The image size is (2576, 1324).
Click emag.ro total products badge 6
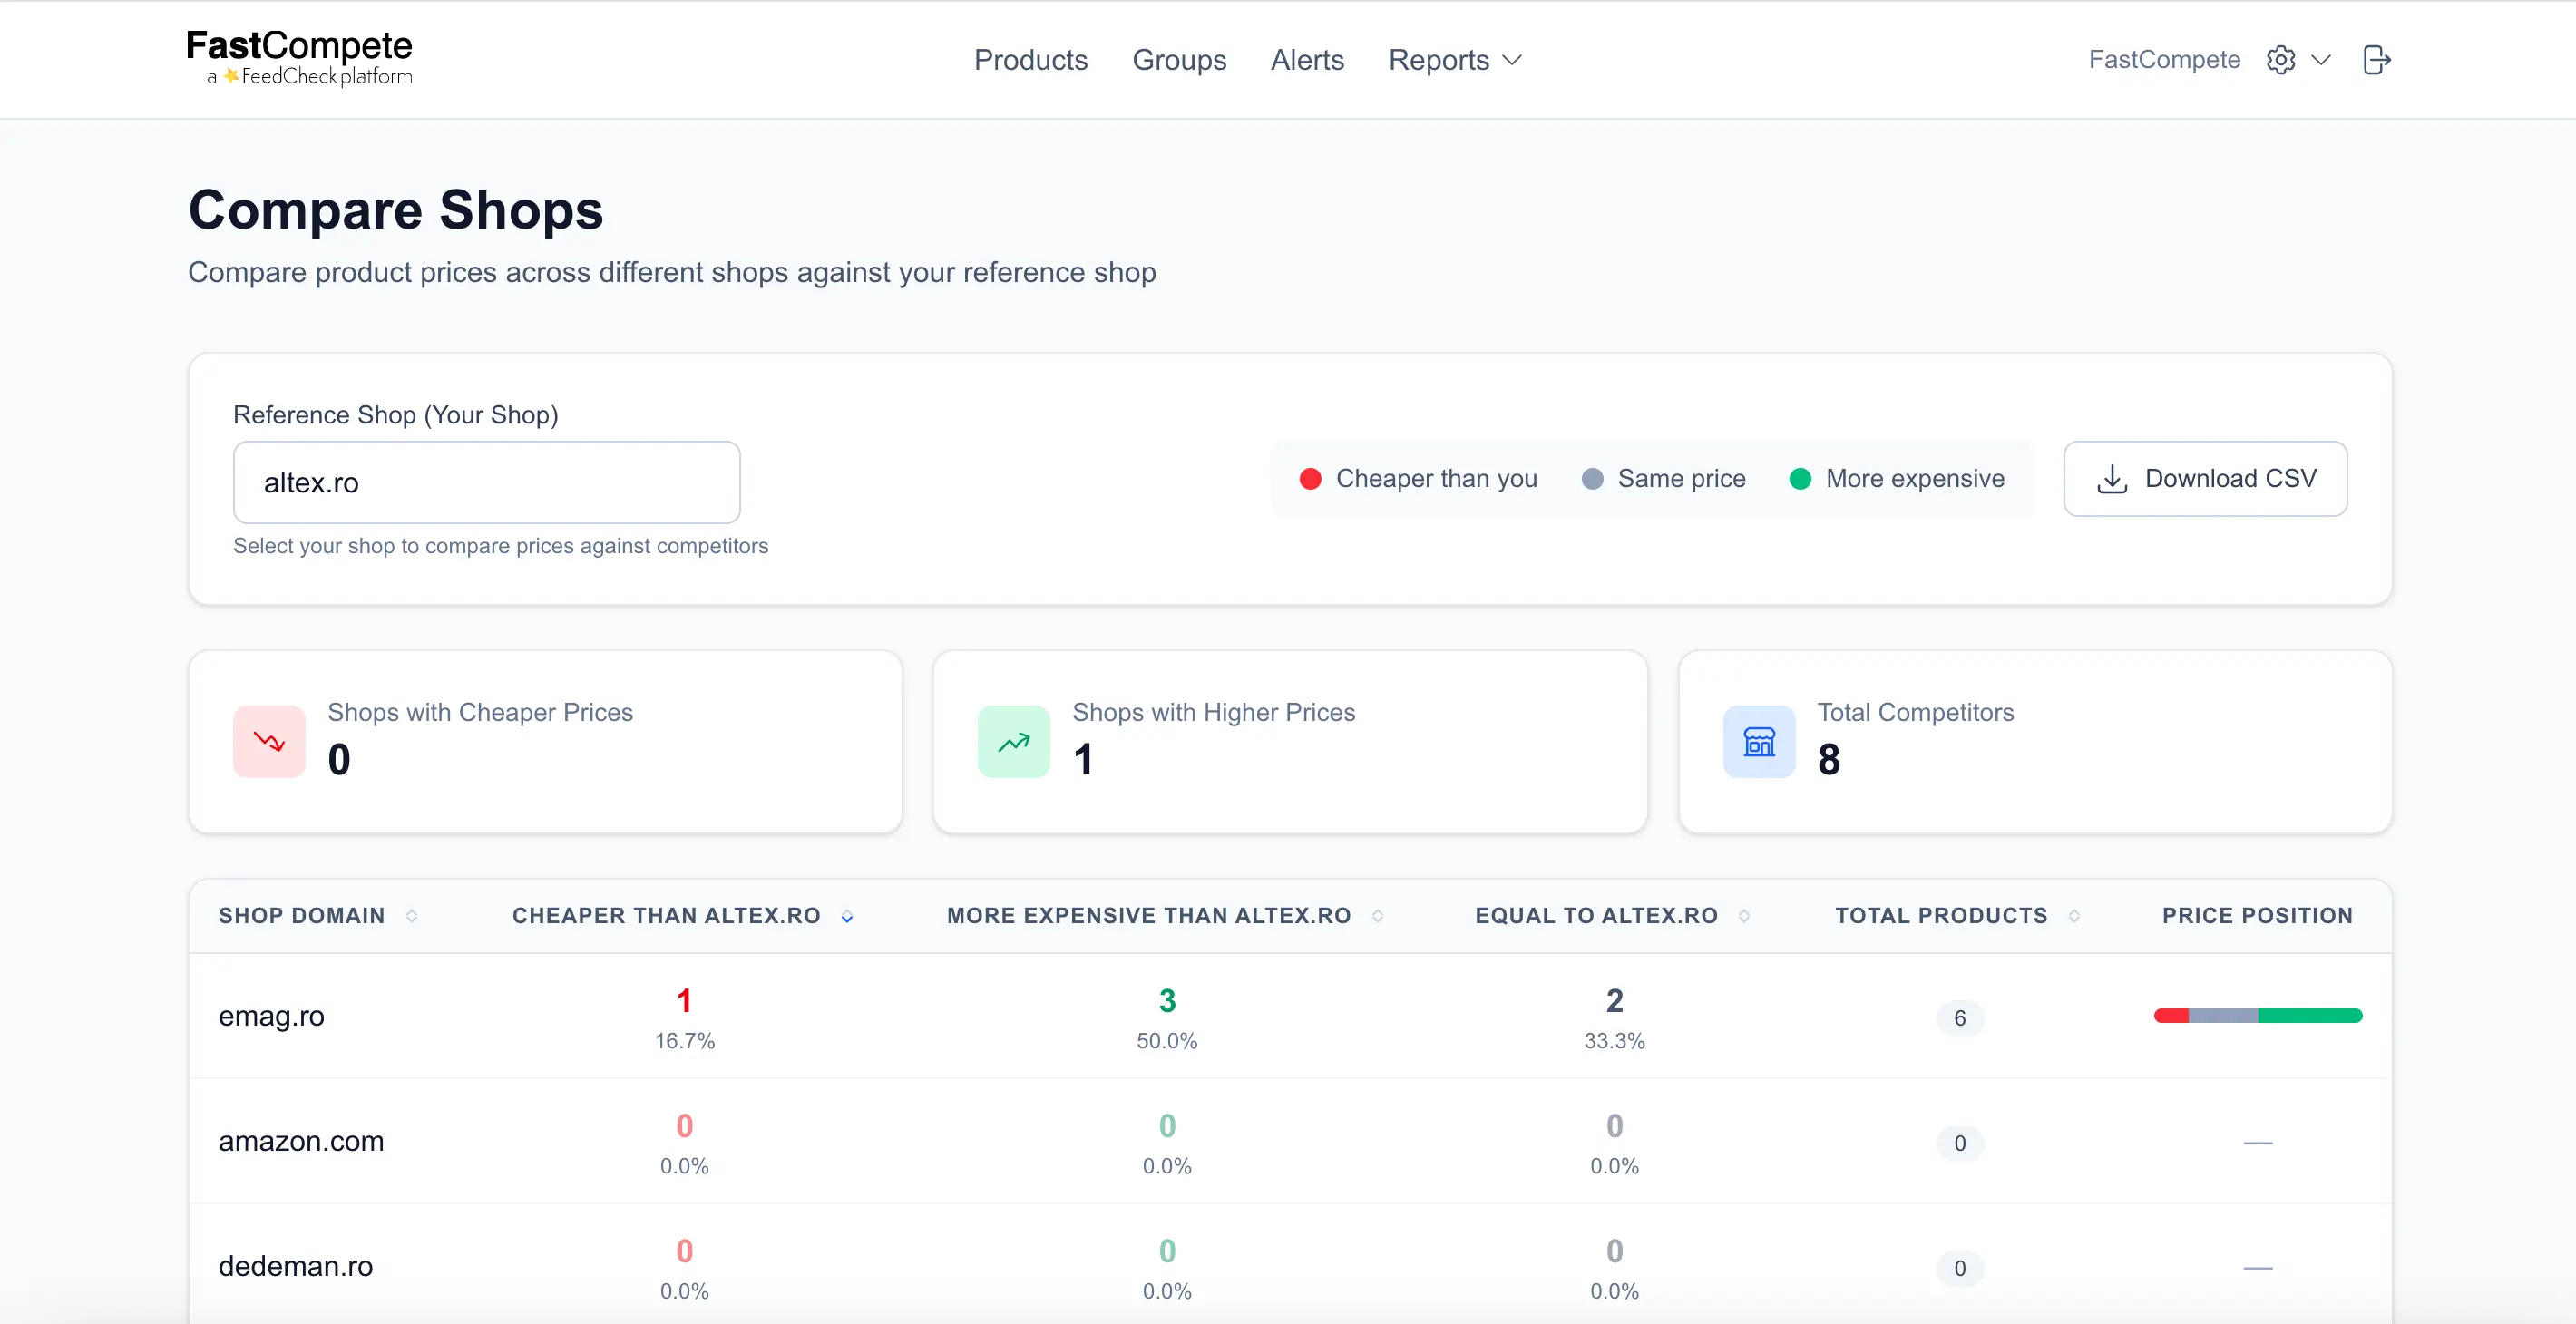pyautogui.click(x=1960, y=1018)
